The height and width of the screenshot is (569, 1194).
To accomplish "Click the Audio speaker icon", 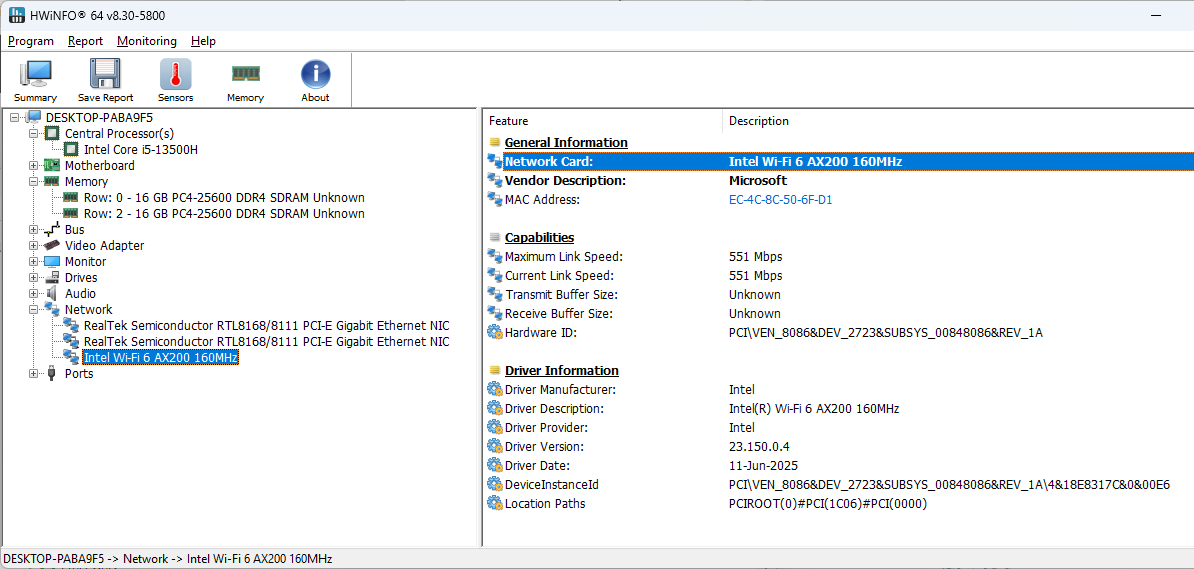I will pyautogui.click(x=53, y=293).
